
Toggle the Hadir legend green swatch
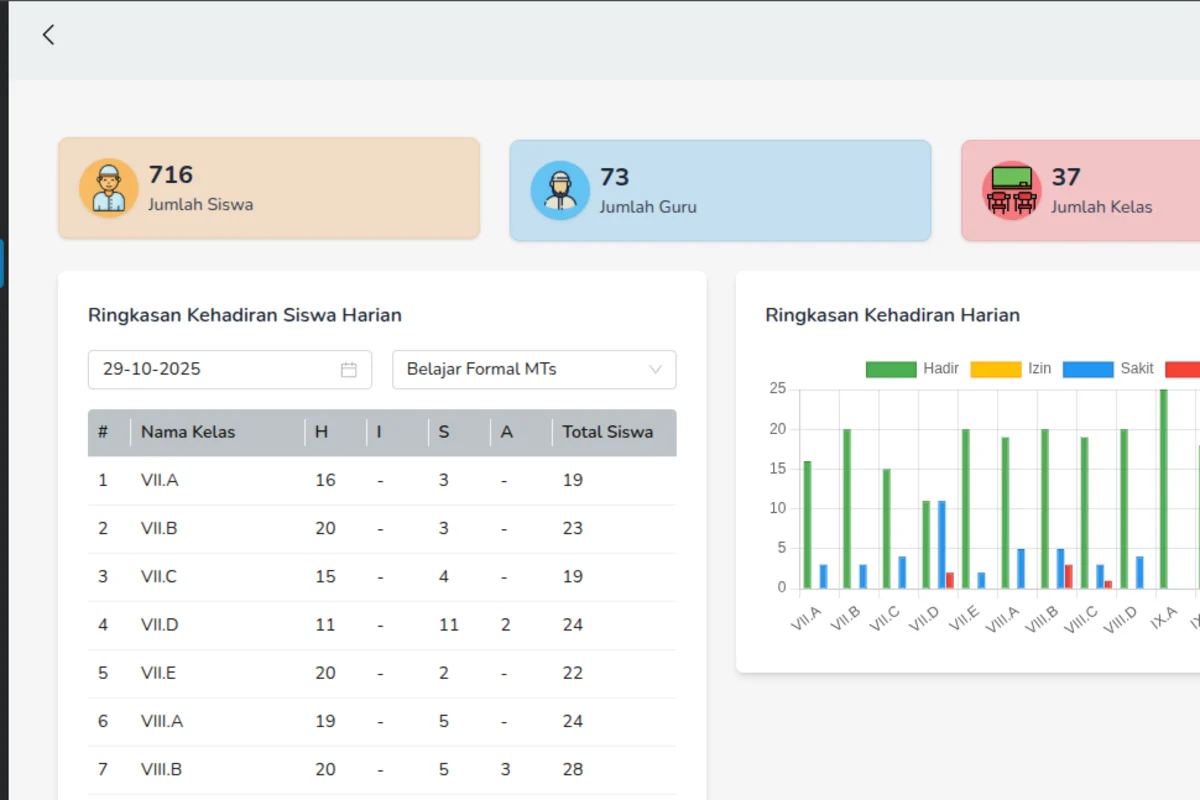pos(891,369)
